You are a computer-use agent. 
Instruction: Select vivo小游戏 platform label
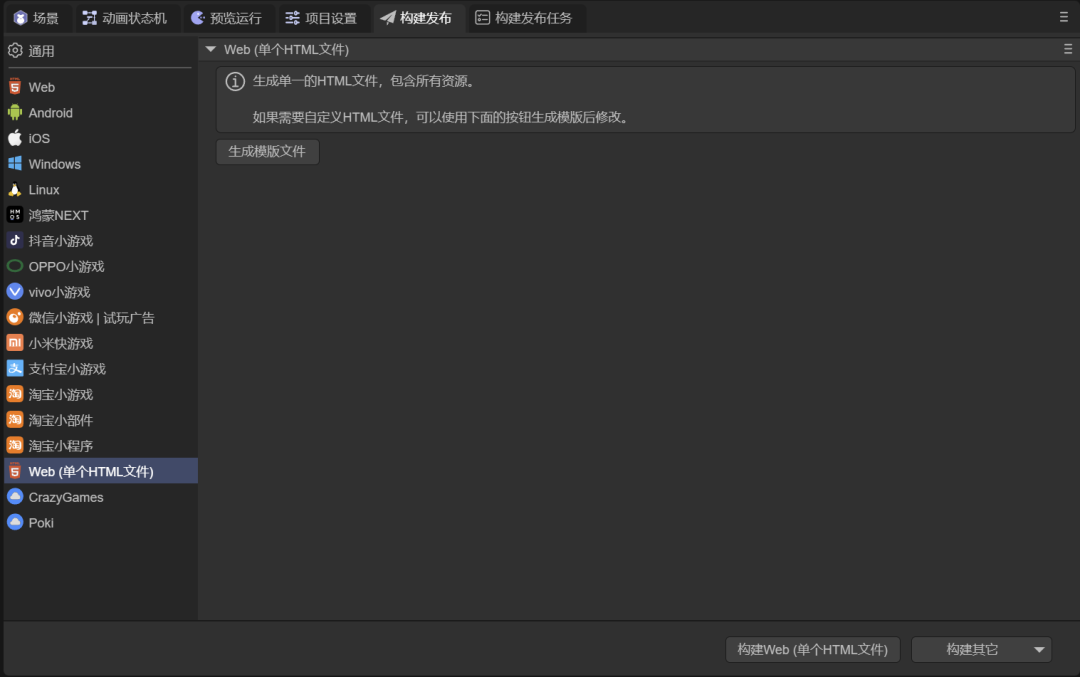coord(59,292)
